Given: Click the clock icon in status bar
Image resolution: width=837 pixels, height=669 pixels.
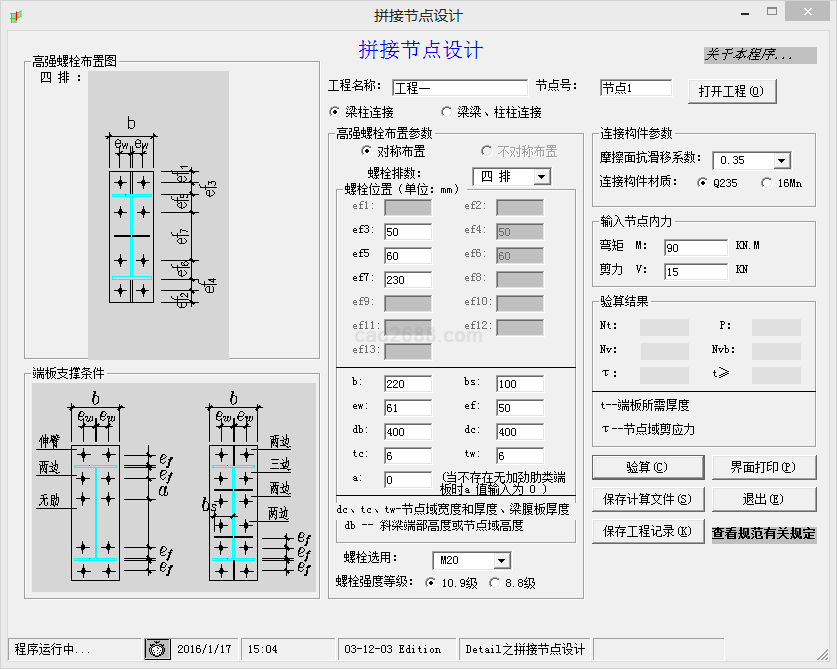Looking at the screenshot, I should click(158, 649).
